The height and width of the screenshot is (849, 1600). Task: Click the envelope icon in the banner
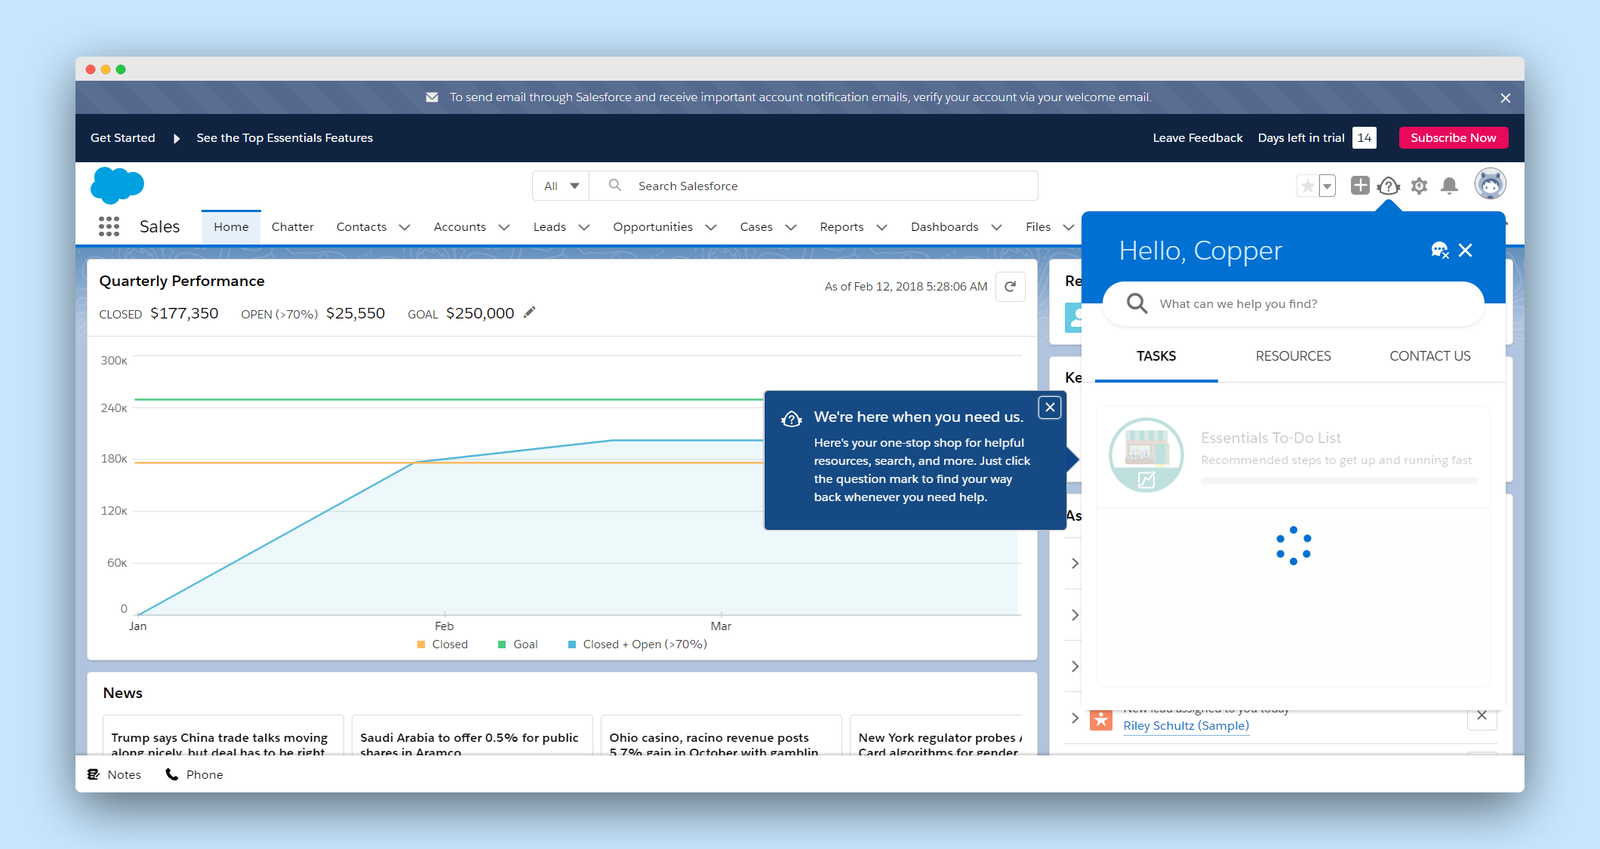[432, 97]
